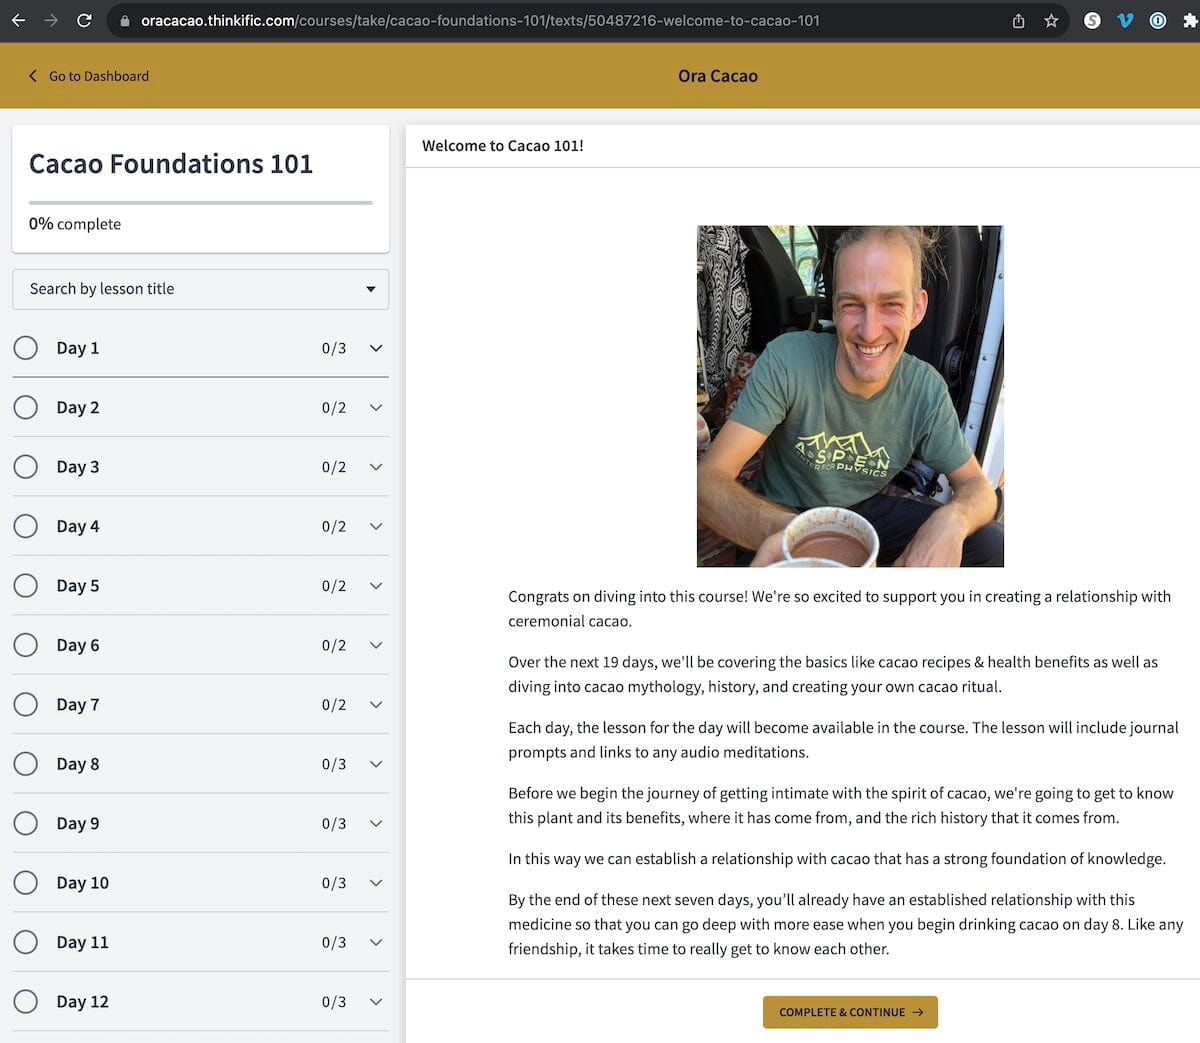This screenshot has height=1043, width=1200.
Task: Open the 1Password extension icon
Action: point(1157,20)
